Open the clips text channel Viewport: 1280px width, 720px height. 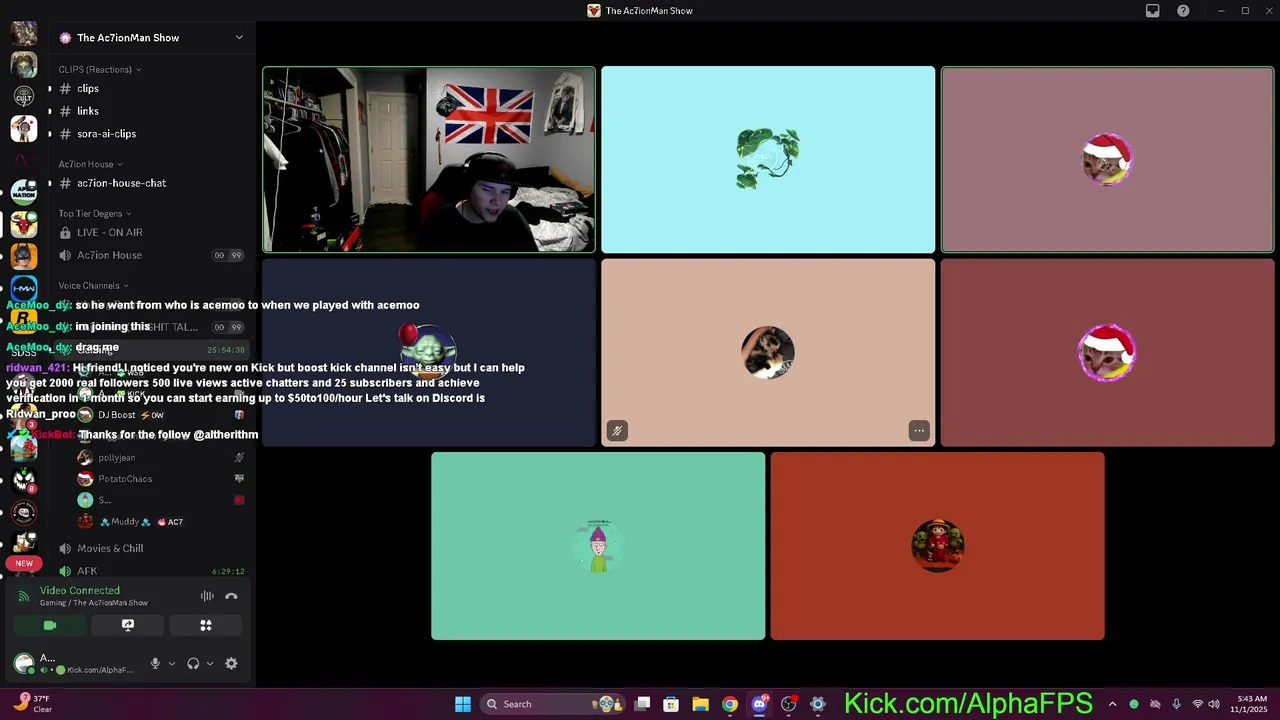coord(150,89)
